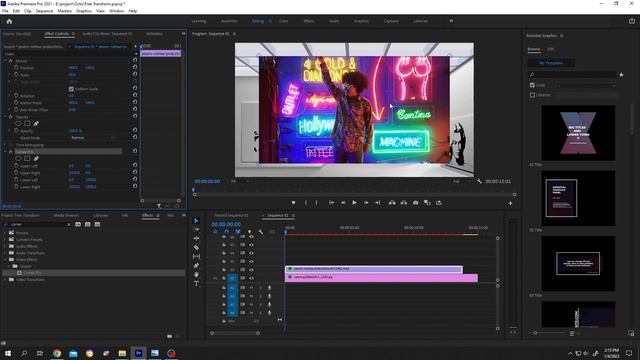
Task: Toggle the Motion fx effect on/off
Action: [11, 60]
